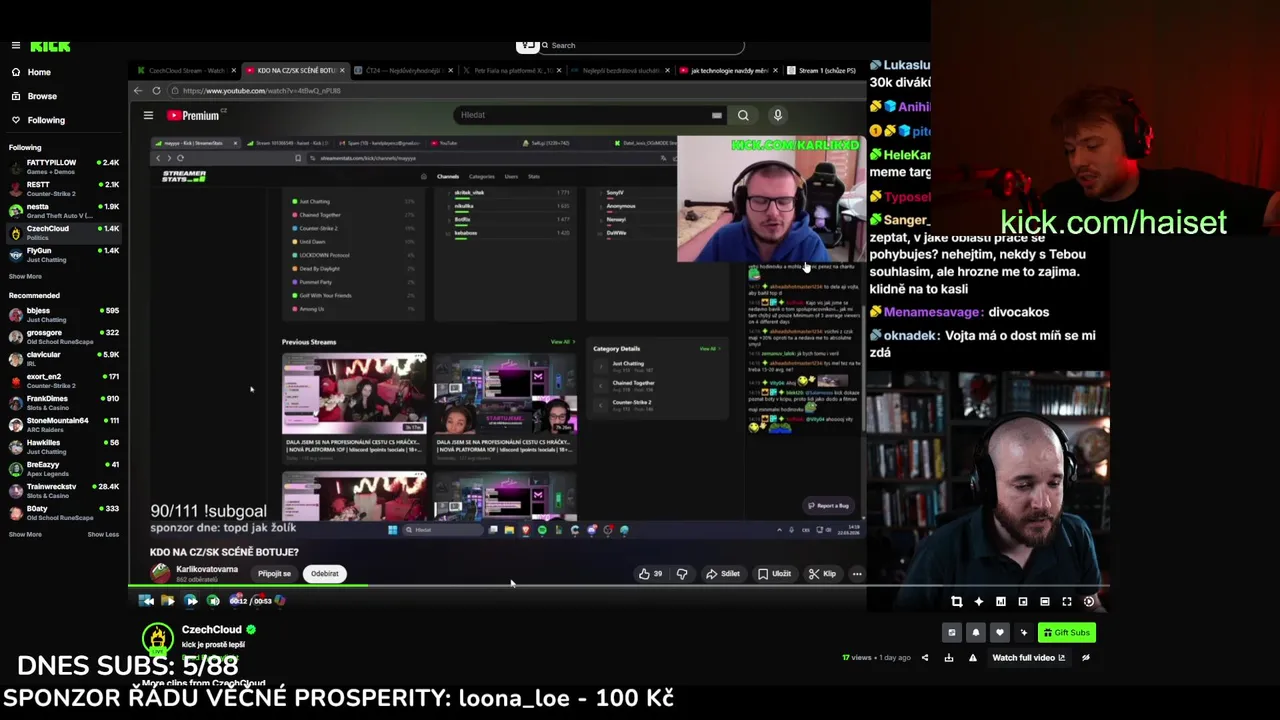Click YouTube Premium logo

195,115
